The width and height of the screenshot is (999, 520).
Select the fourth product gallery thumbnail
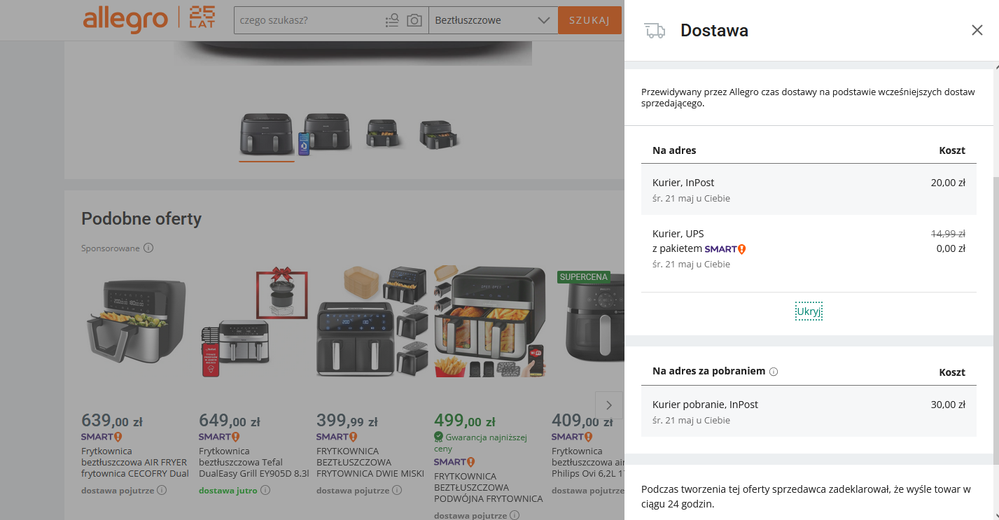pyautogui.click(x=438, y=134)
